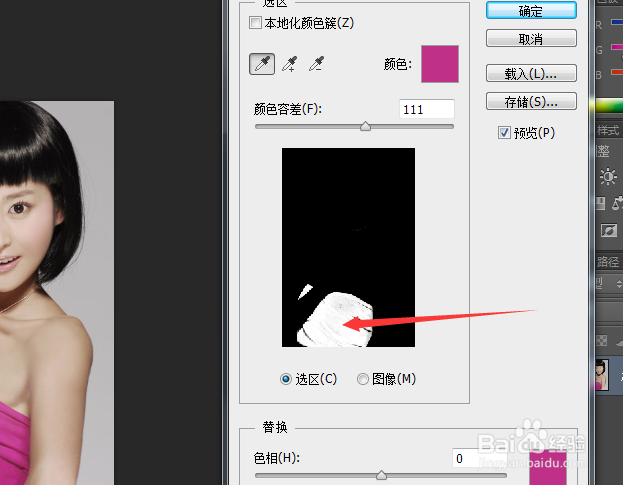
Task: Switch to the 样式 panel tab
Action: coord(608,130)
